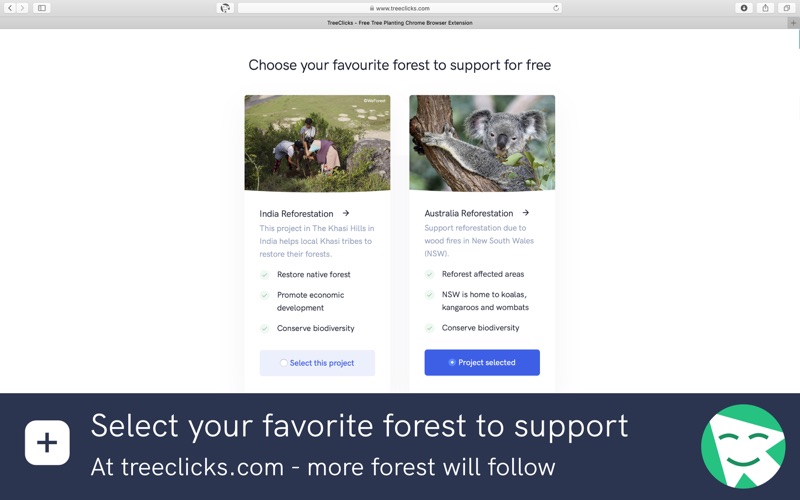
Task: Click the browser forward arrow
Action: pyautogui.click(x=22, y=8)
